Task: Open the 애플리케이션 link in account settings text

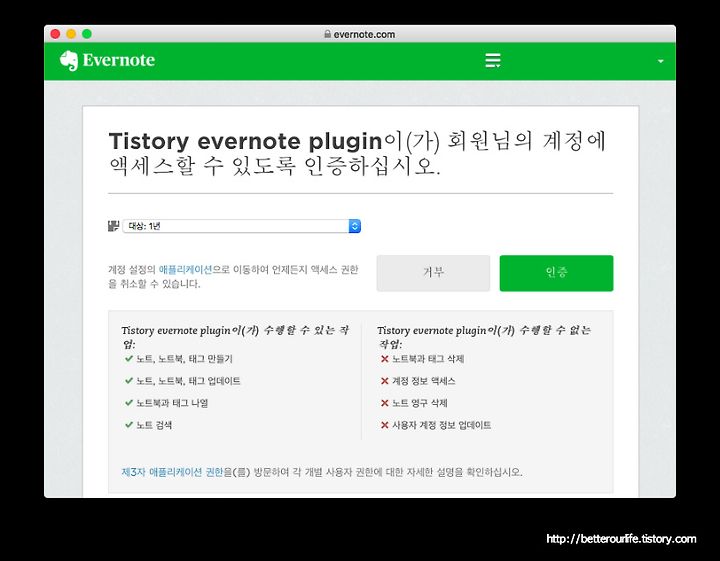Action: tap(185, 269)
